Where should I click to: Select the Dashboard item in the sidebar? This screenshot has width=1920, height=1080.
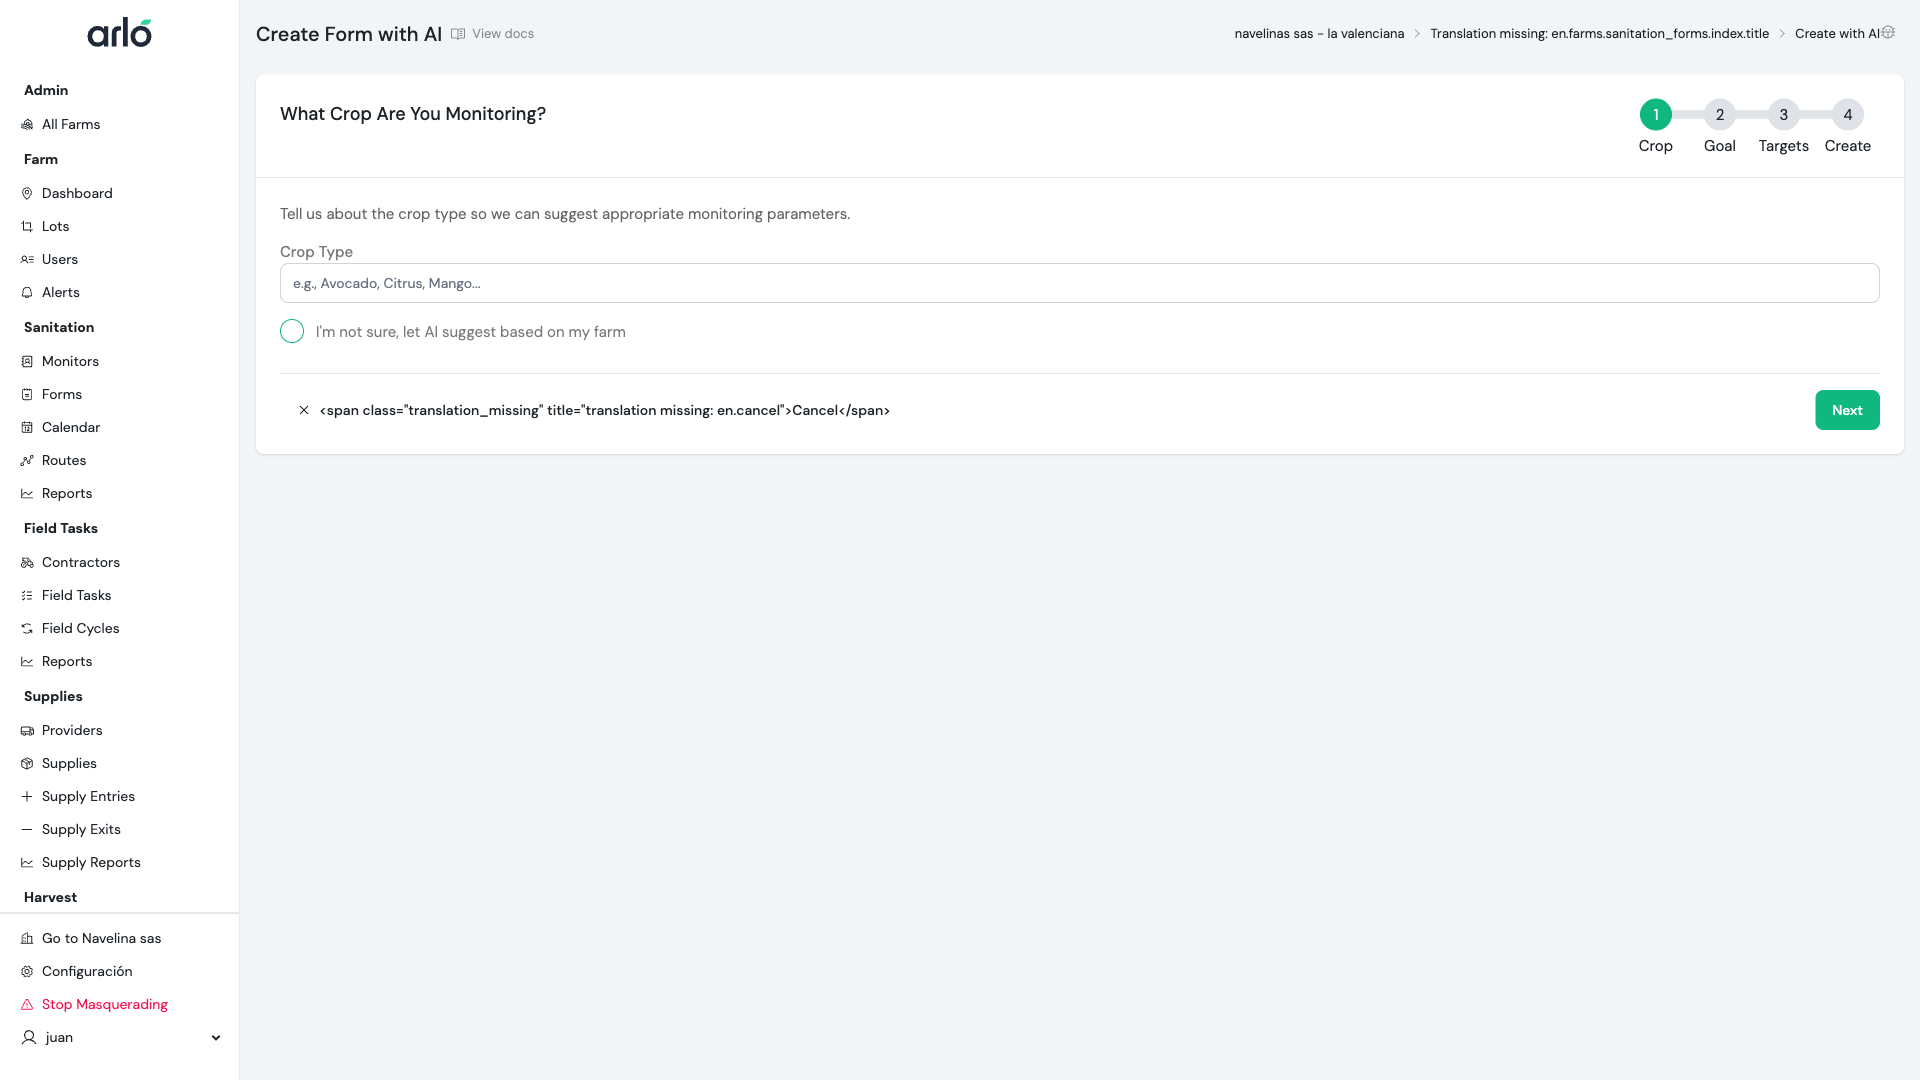pos(78,193)
